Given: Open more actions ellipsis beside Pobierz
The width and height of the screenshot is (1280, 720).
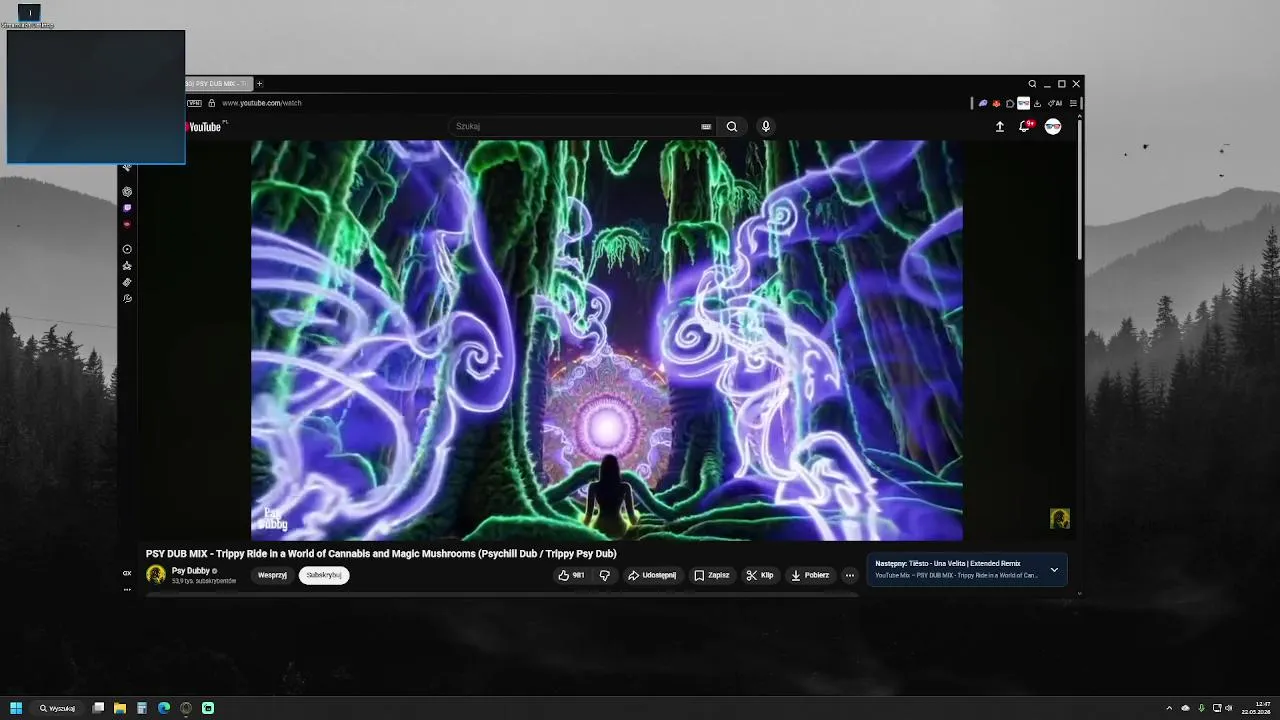Looking at the screenshot, I should pyautogui.click(x=850, y=575).
